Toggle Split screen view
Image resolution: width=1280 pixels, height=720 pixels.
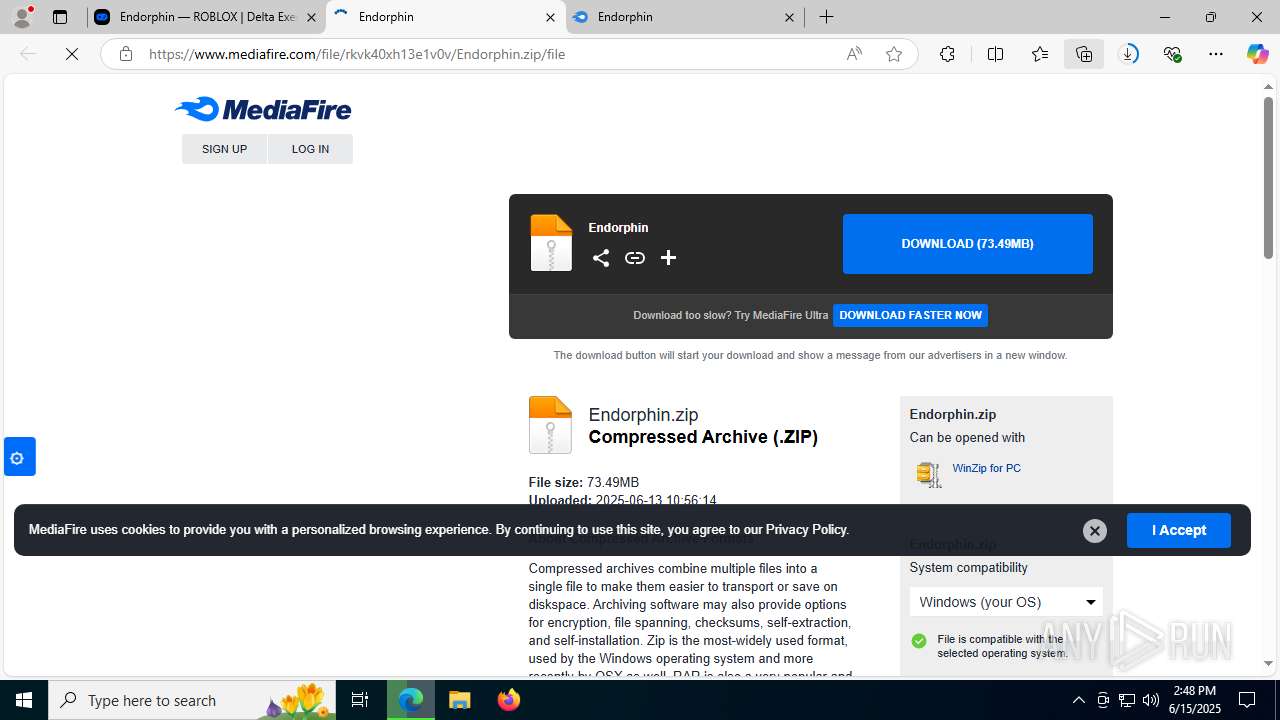tap(995, 54)
